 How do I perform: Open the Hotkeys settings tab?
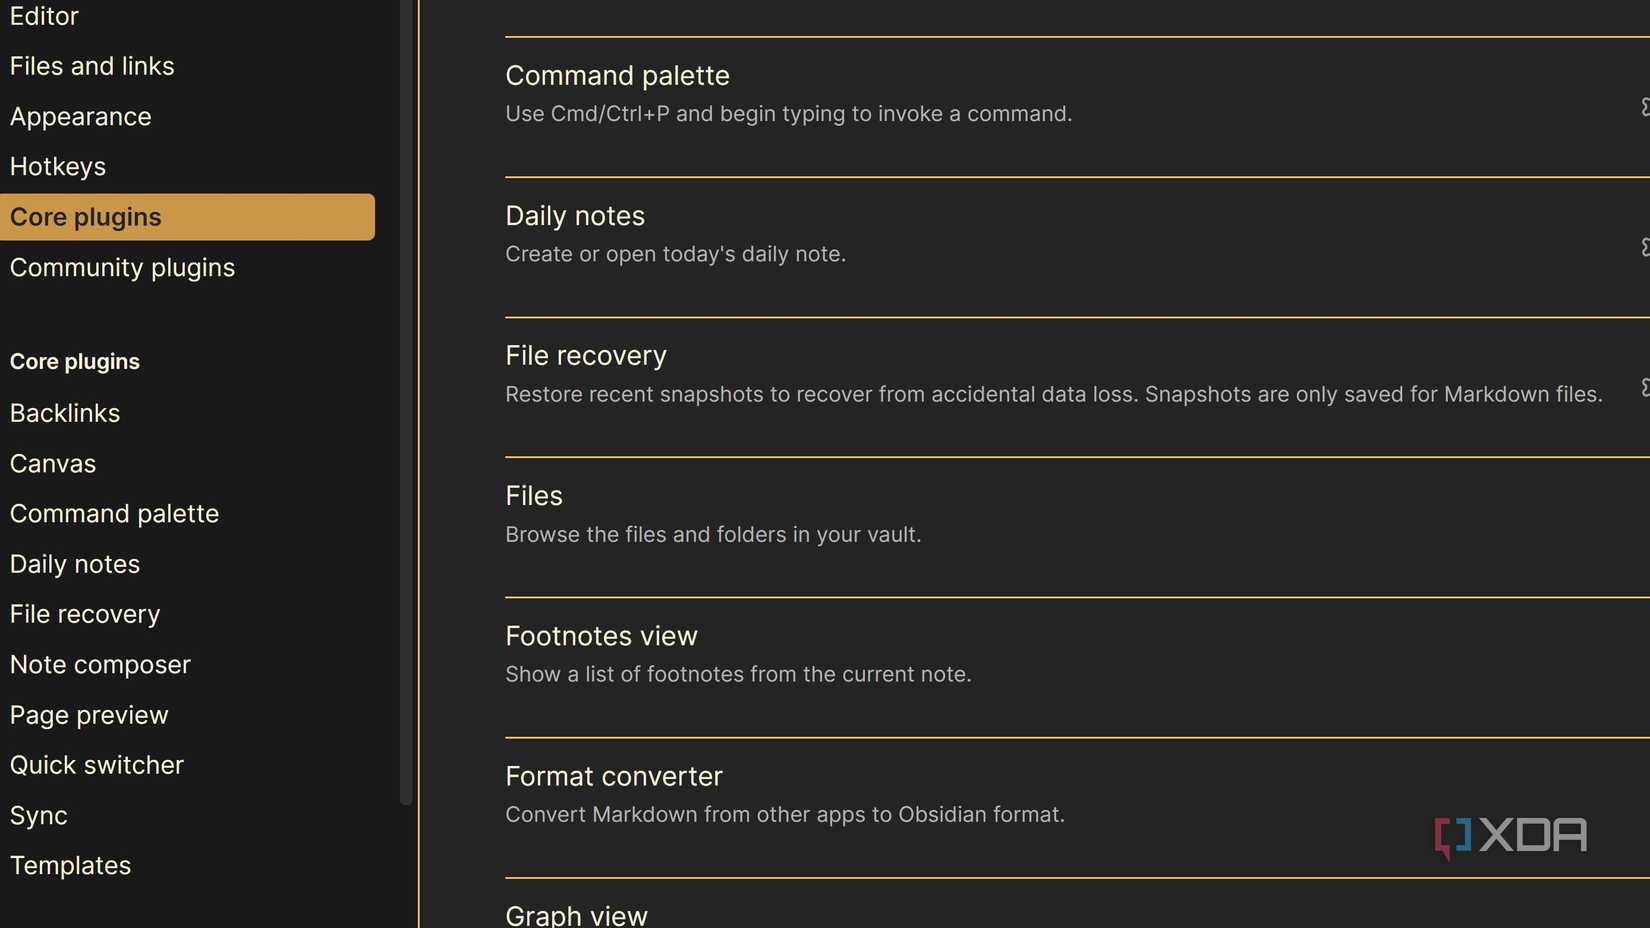tap(58, 167)
